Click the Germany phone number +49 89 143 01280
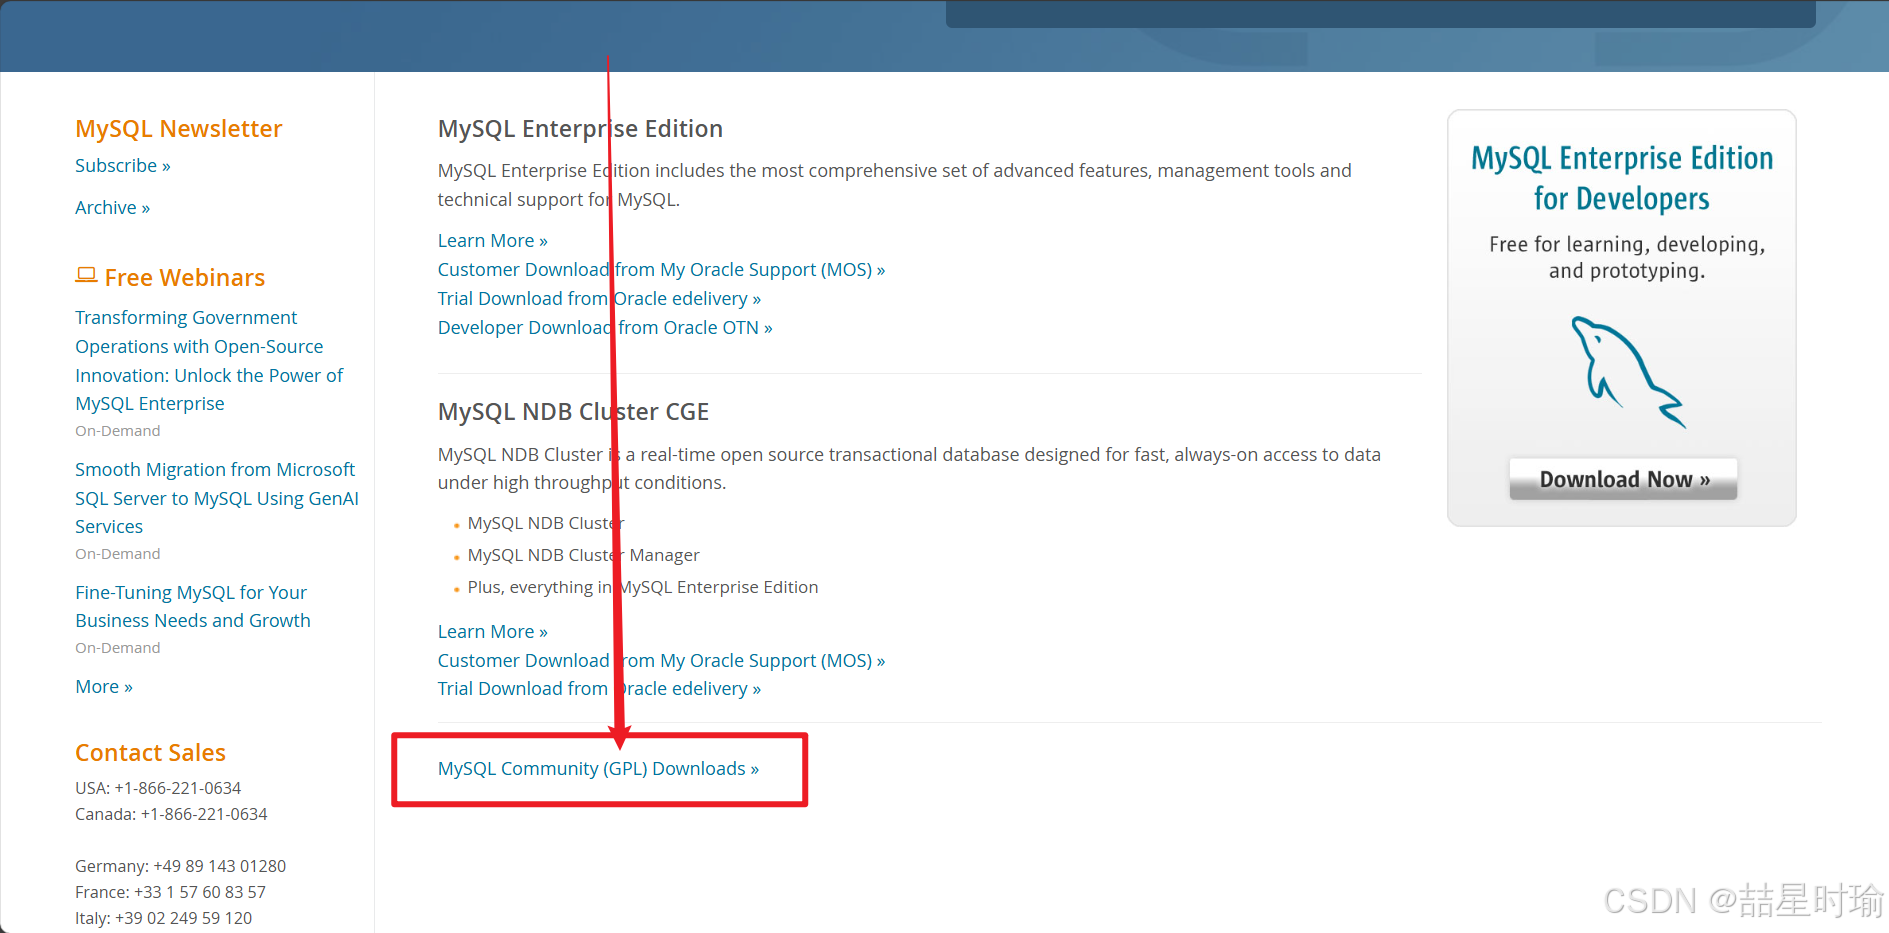The image size is (1889, 933). (x=219, y=867)
